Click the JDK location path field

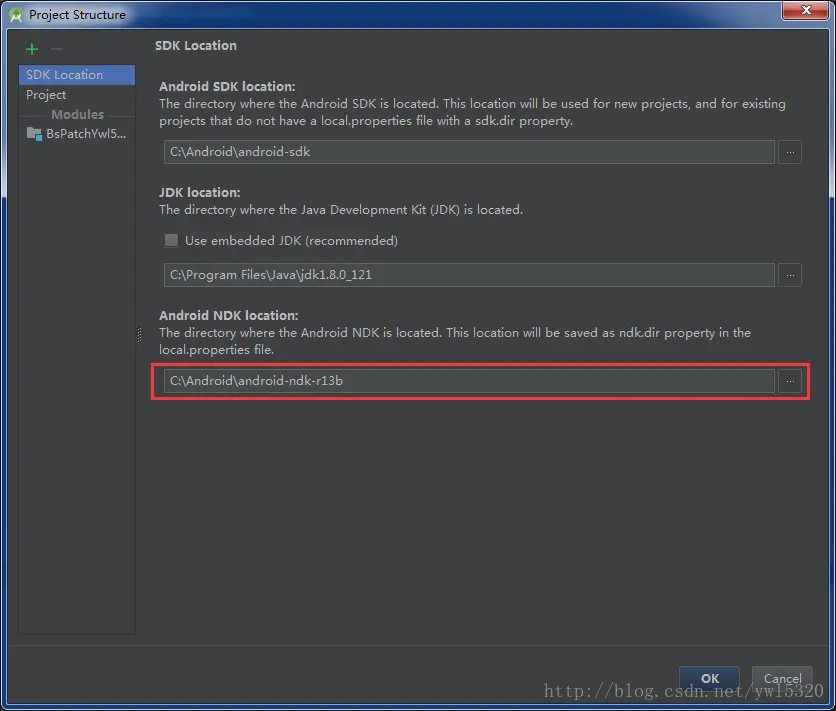pyautogui.click(x=469, y=275)
